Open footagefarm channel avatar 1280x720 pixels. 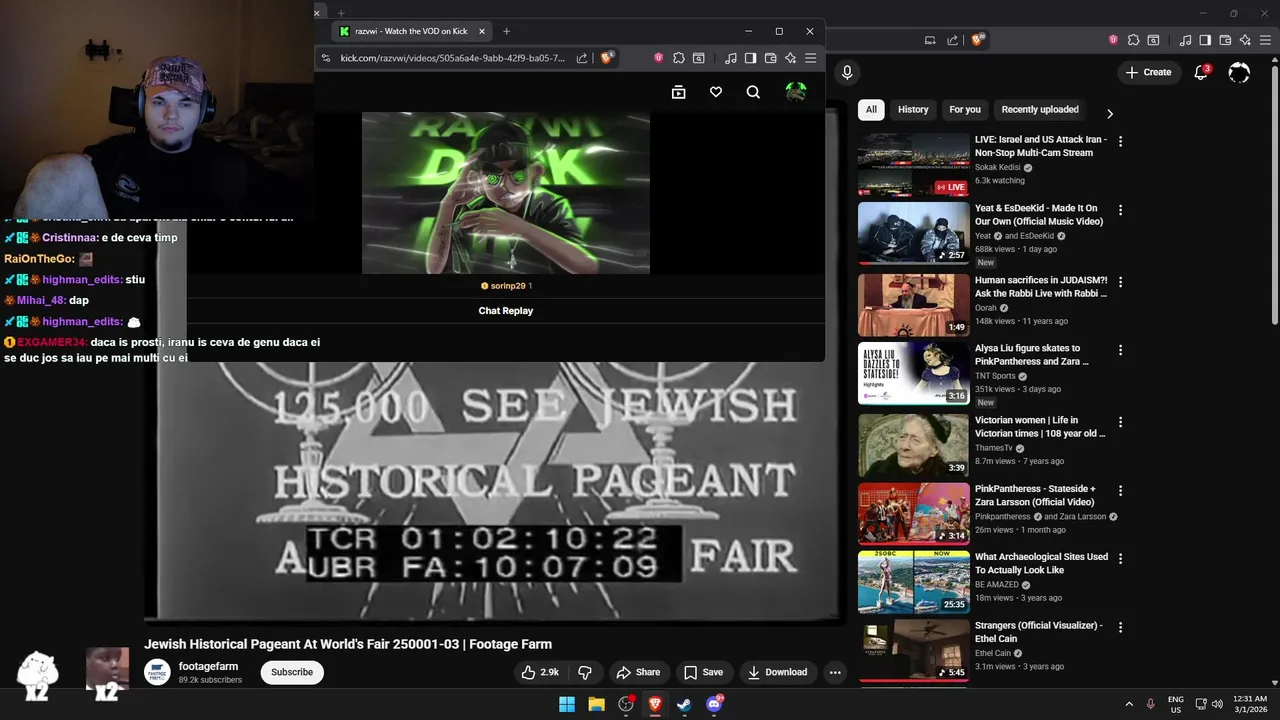(157, 672)
